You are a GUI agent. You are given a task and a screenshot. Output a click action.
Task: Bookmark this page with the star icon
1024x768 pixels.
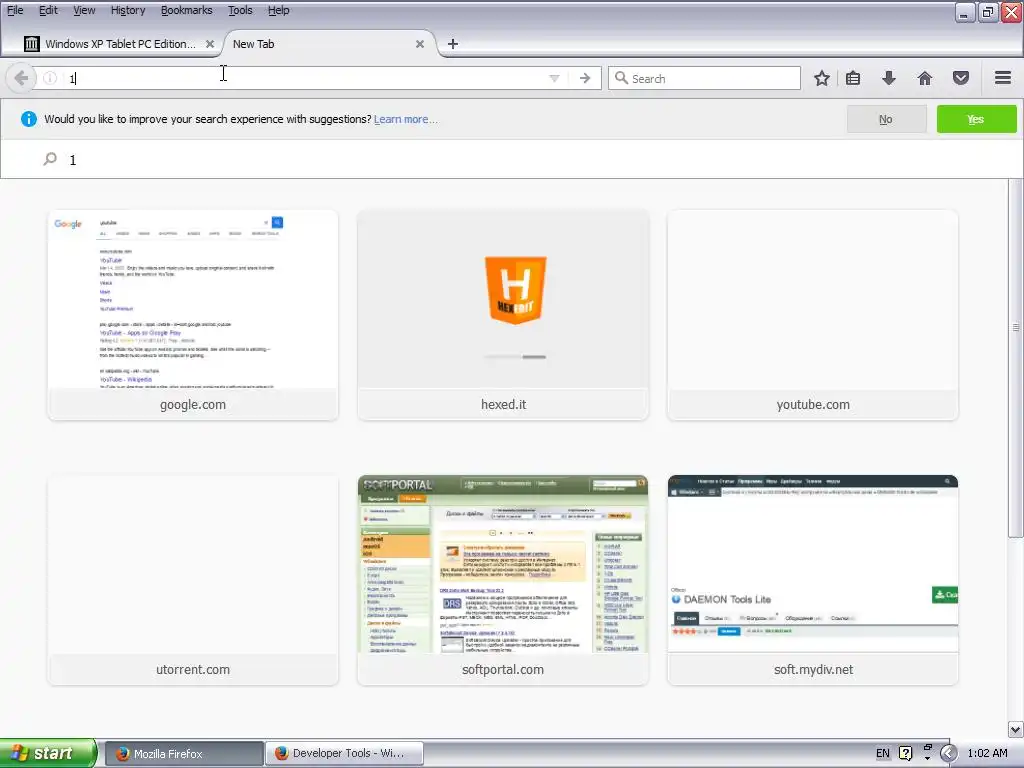822,78
